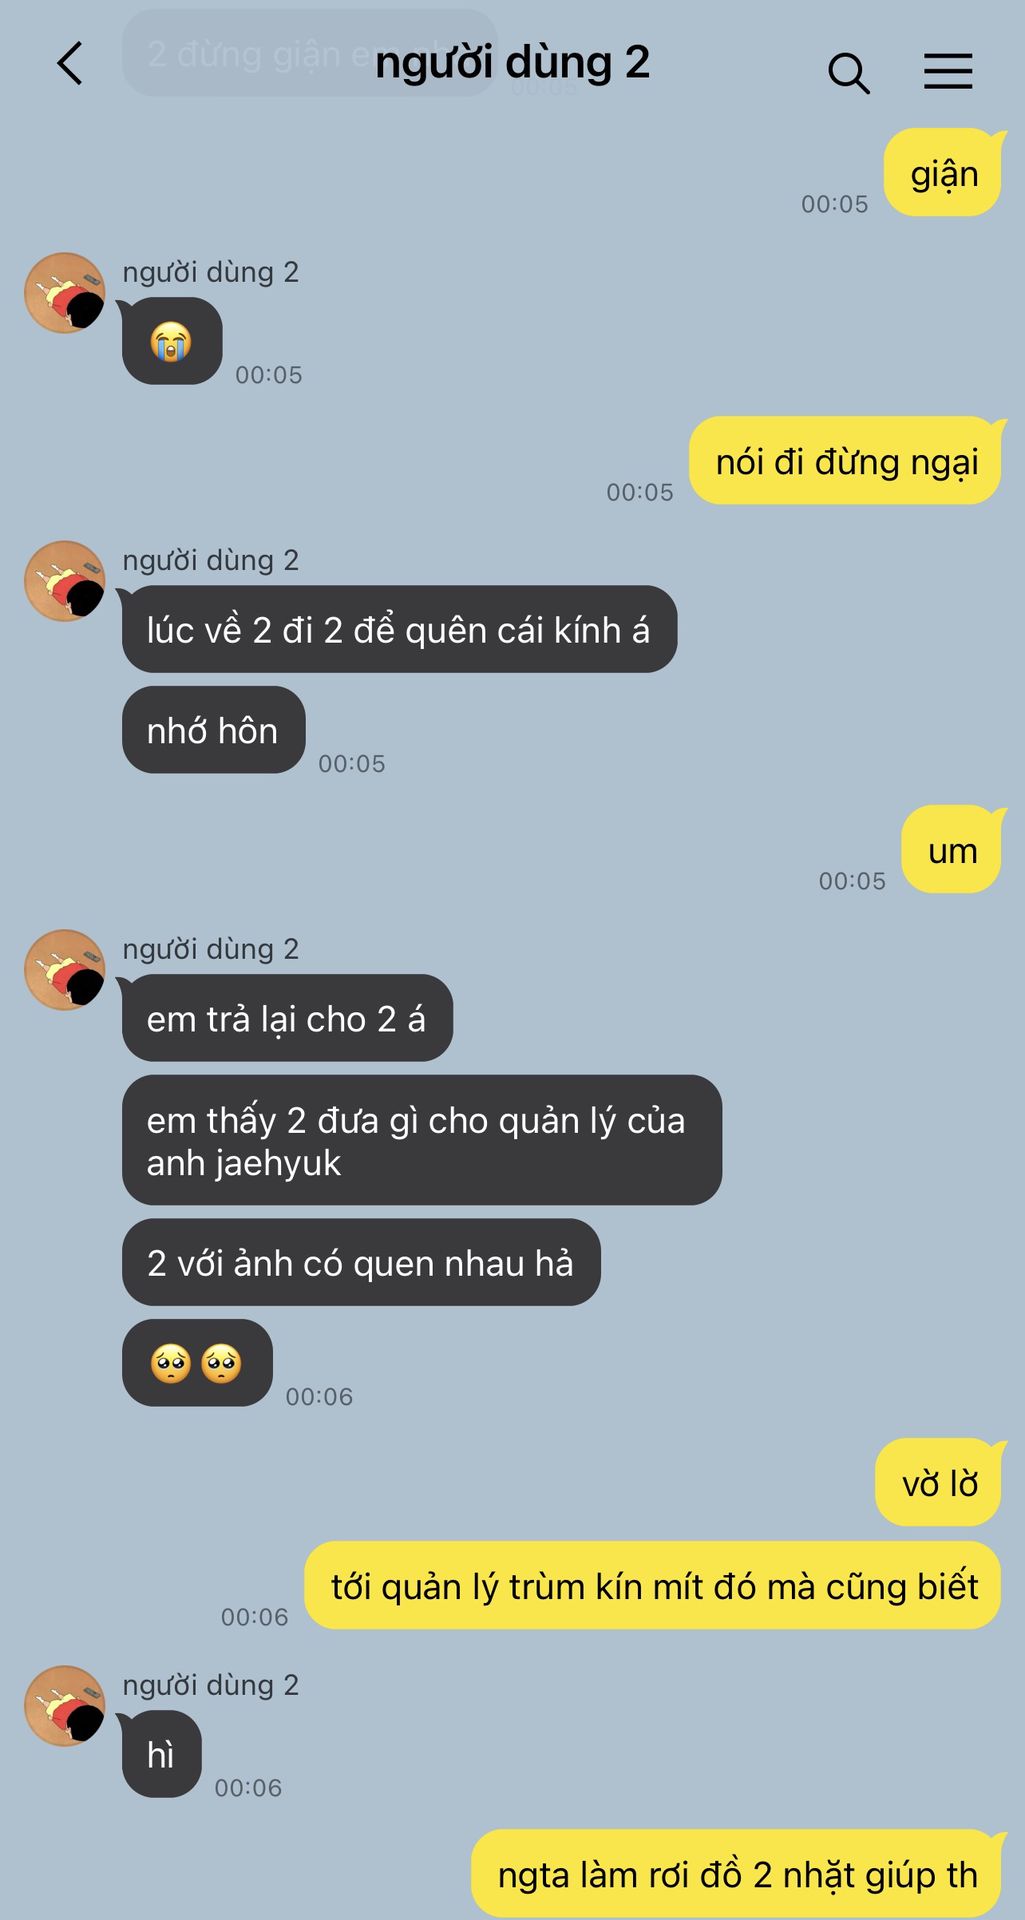Tap avatar beside 'hì' message
Screen dimensions: 1025x1920
pos(65,1706)
